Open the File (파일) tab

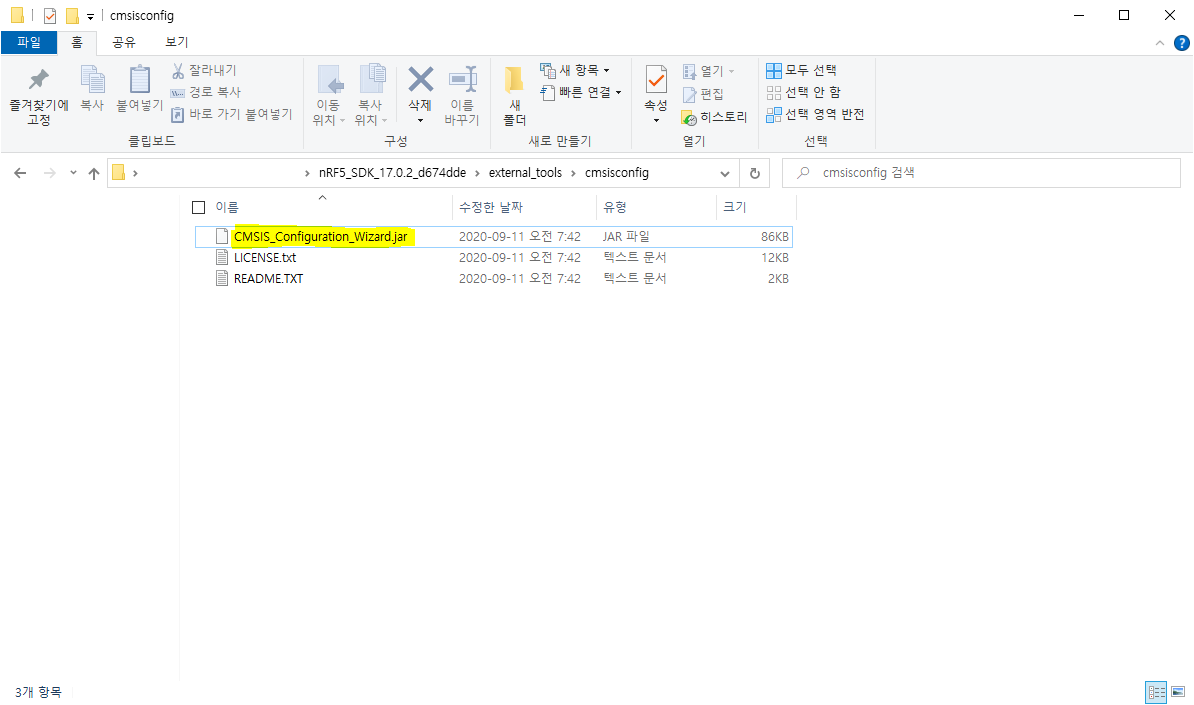click(29, 43)
